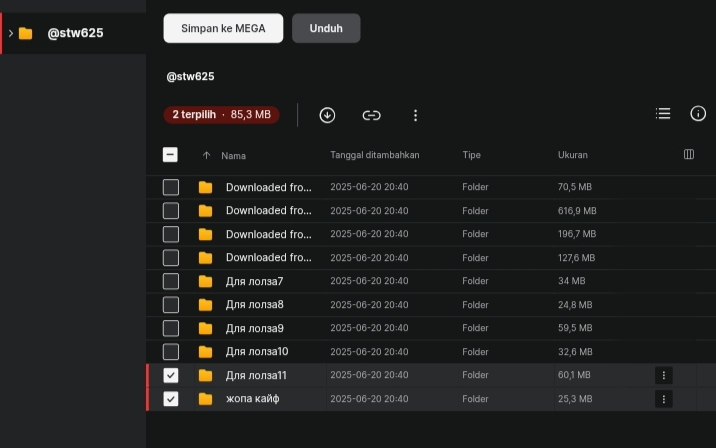Image resolution: width=716 pixels, height=448 pixels.
Task: Click the 59,5 MB size cell
Action: pyautogui.click(x=575, y=328)
